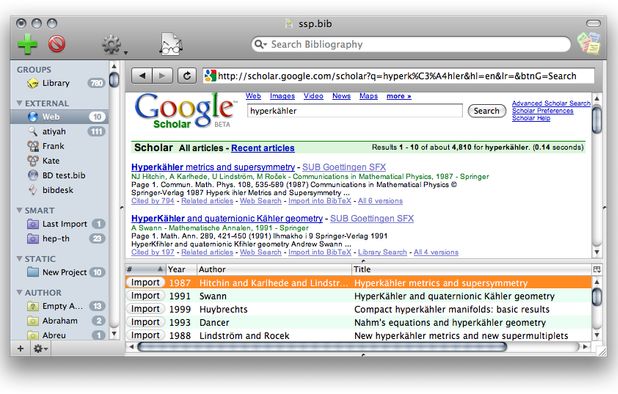Open the Images link in Google navigation
The image size is (618, 394).
(x=282, y=96)
